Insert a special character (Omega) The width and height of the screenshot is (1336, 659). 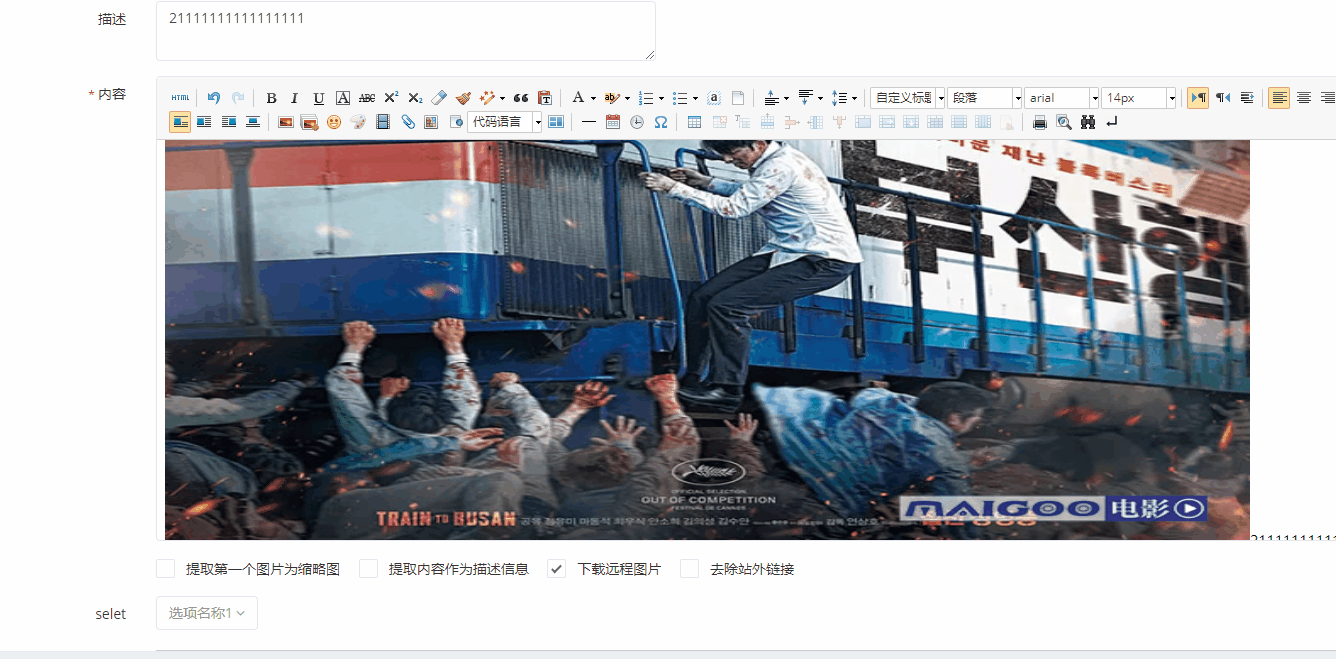pyautogui.click(x=661, y=122)
